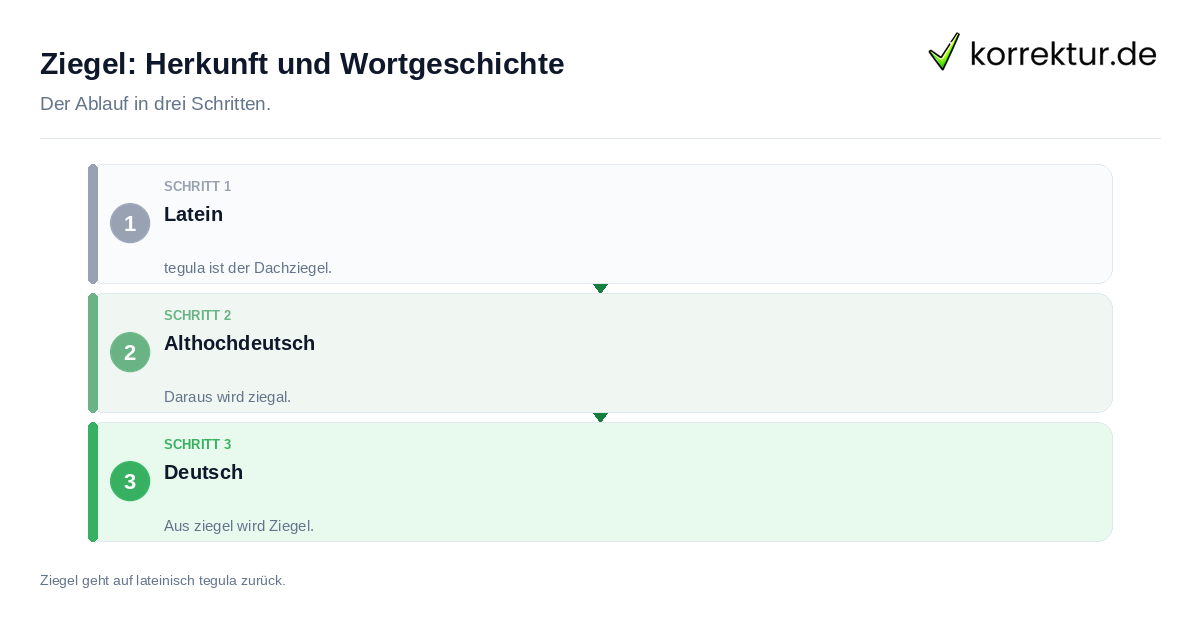This screenshot has width=1200, height=630.
Task: Select the dark green step 3 circle
Action: point(130,481)
